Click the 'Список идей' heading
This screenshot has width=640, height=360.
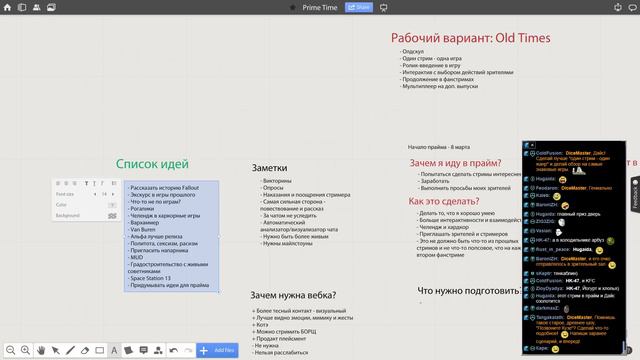pos(152,164)
